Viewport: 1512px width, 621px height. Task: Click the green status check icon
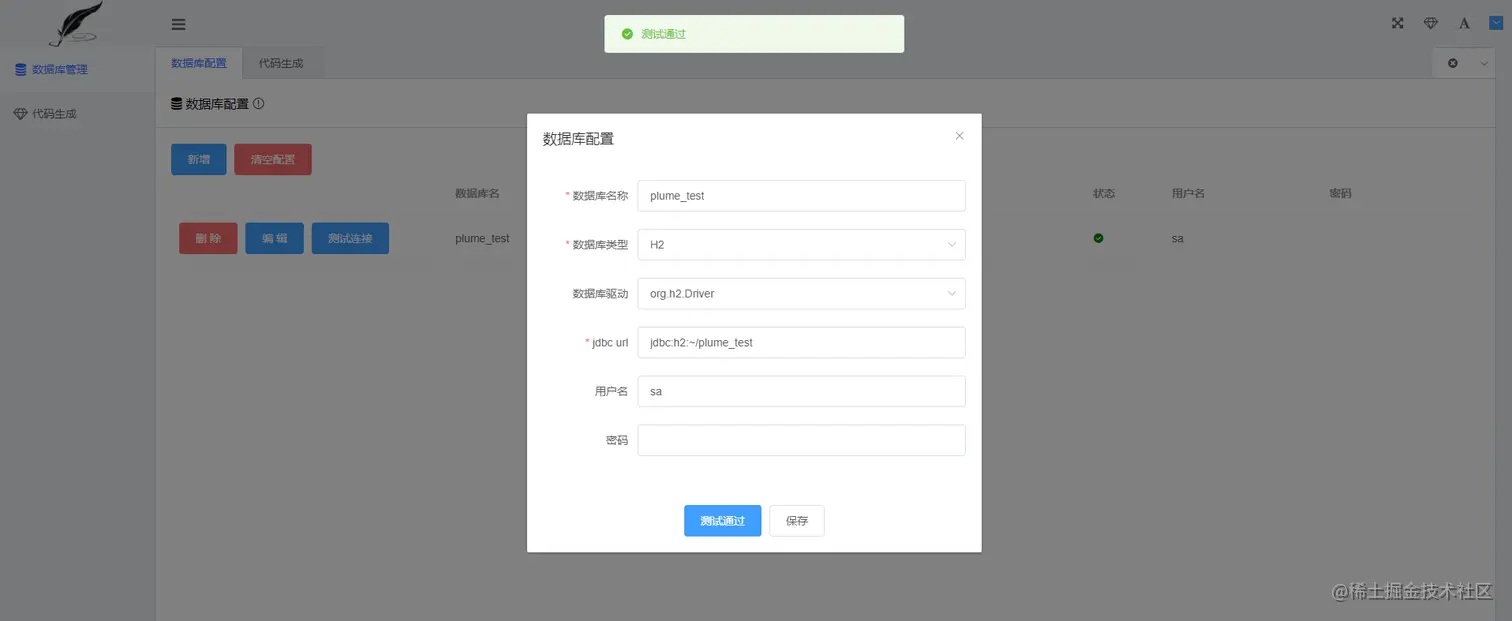point(1099,238)
